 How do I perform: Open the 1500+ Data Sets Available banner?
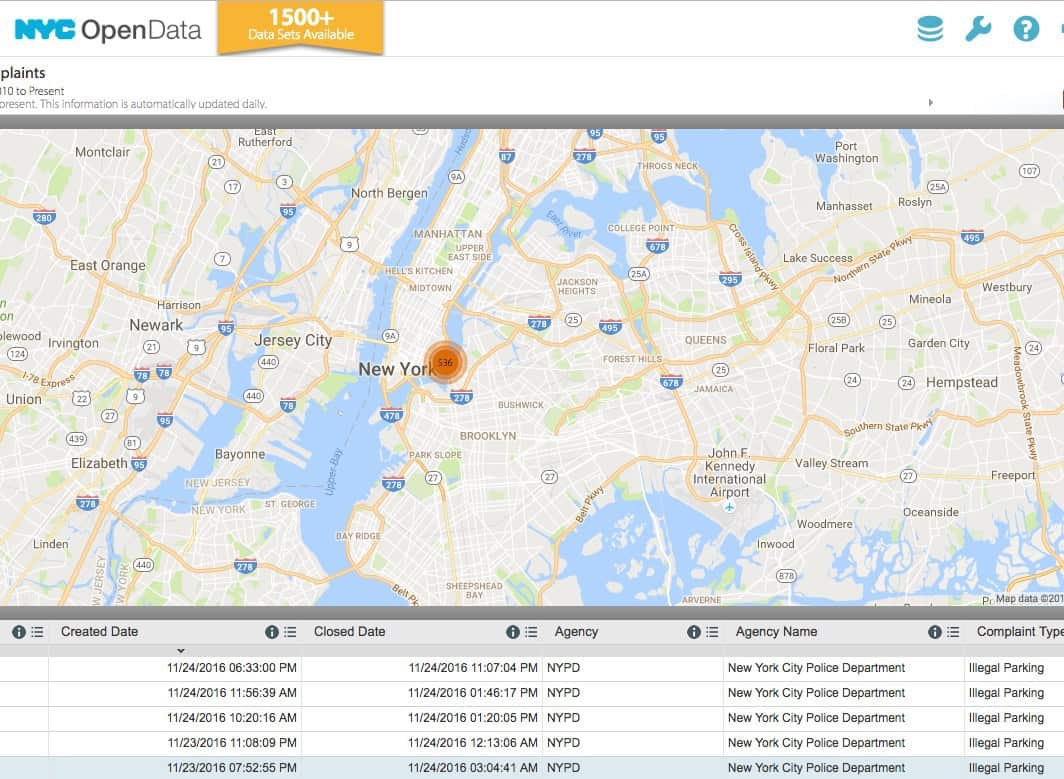tap(301, 27)
